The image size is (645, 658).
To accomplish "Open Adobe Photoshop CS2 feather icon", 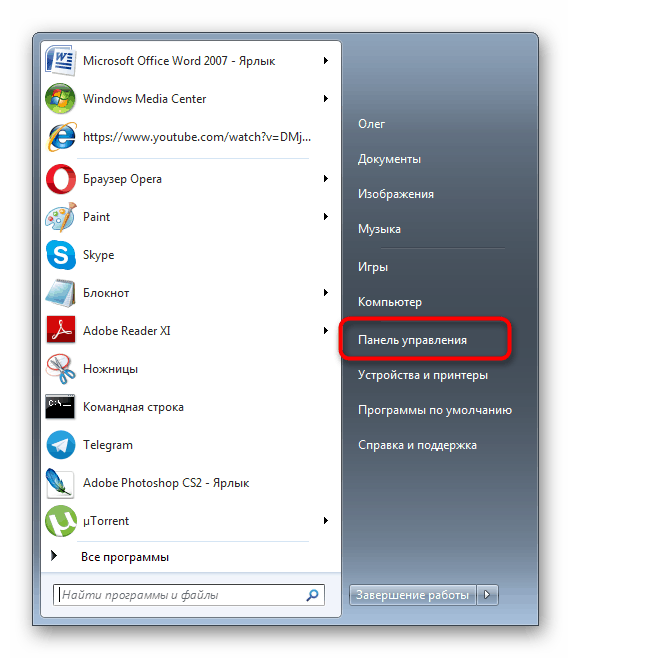I will 60,483.
